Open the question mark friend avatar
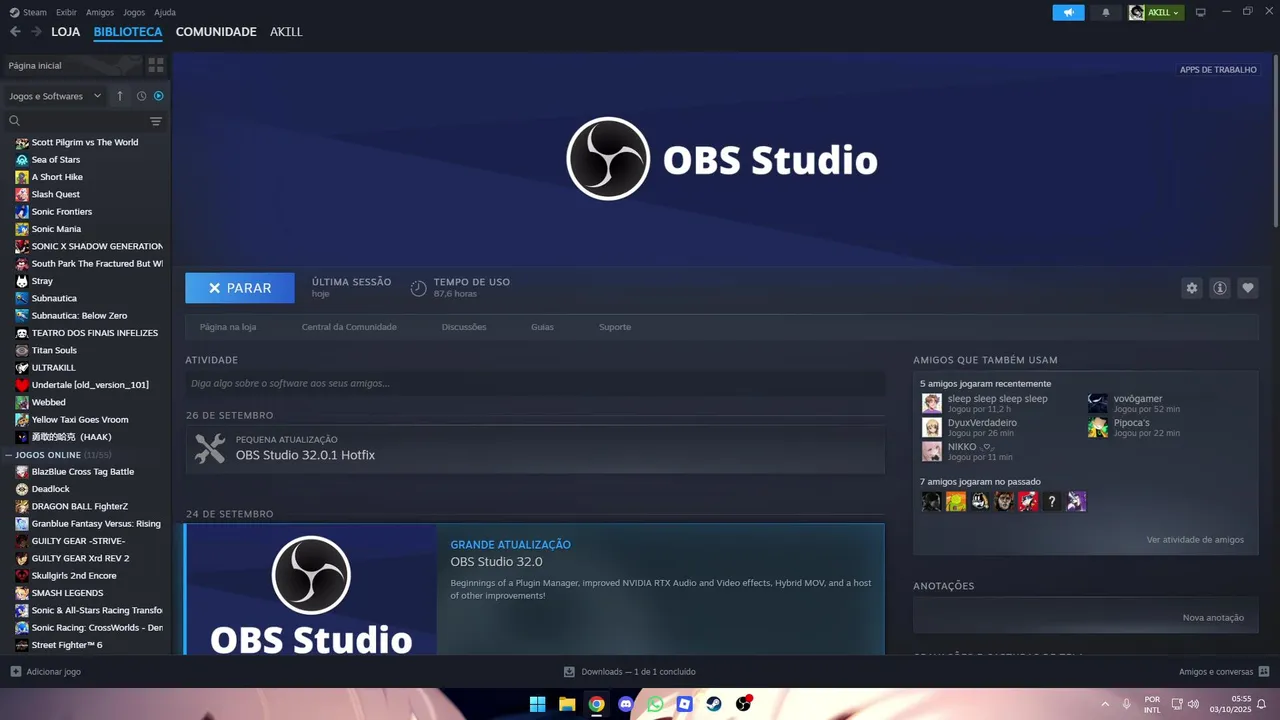Viewport: 1280px width, 720px height. [x=1052, y=501]
